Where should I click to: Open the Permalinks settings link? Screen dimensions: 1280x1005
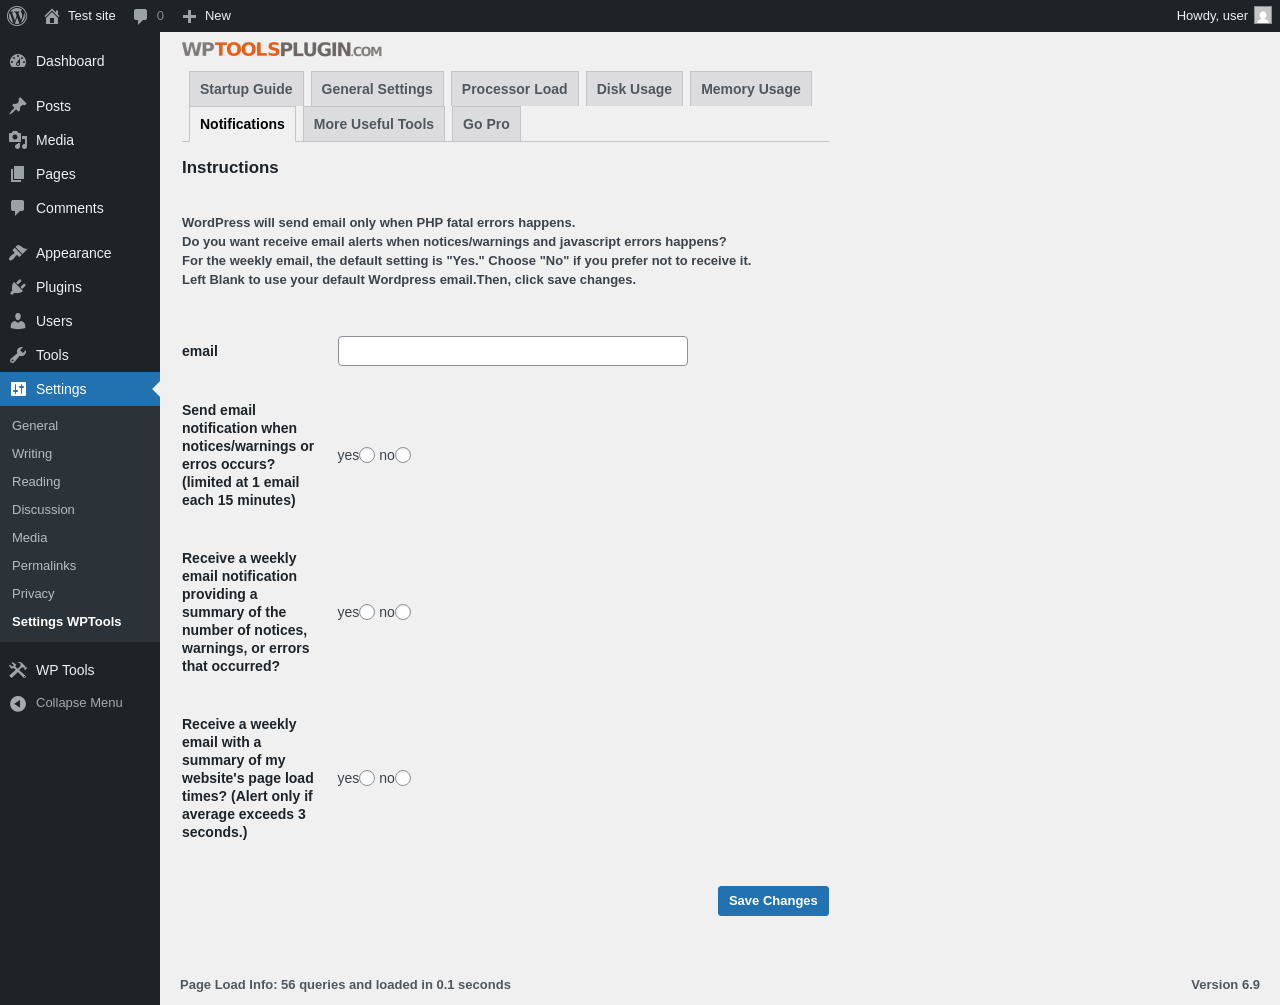click(44, 566)
